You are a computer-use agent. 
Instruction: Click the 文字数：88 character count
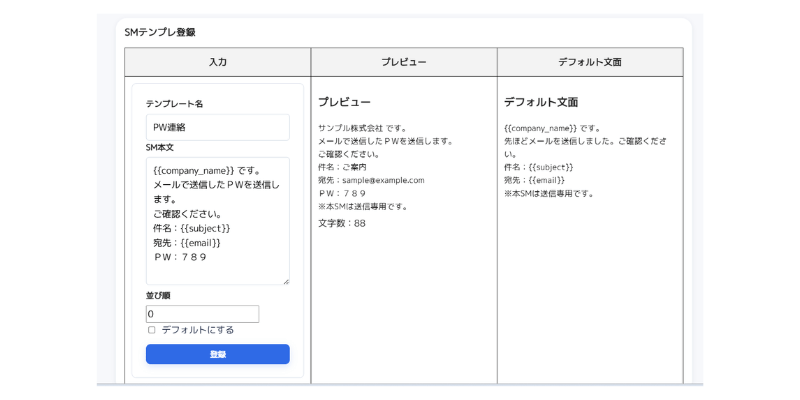342,223
